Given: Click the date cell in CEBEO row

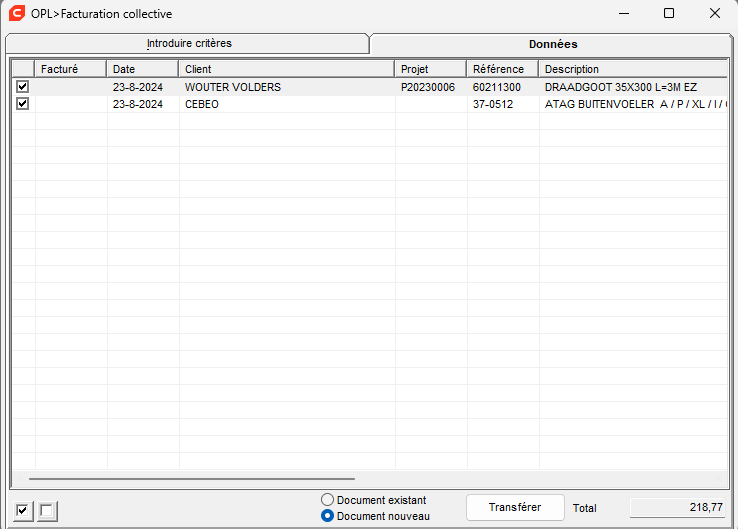Looking at the screenshot, I should pyautogui.click(x=143, y=104).
